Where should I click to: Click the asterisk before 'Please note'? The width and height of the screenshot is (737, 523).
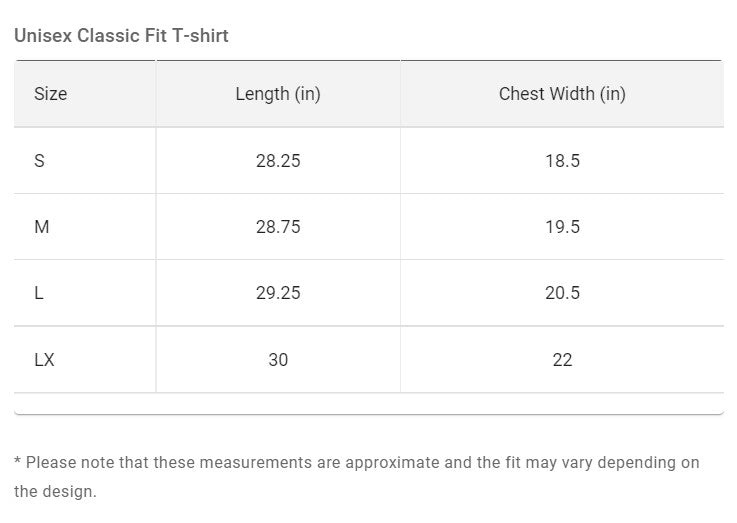coord(18,463)
